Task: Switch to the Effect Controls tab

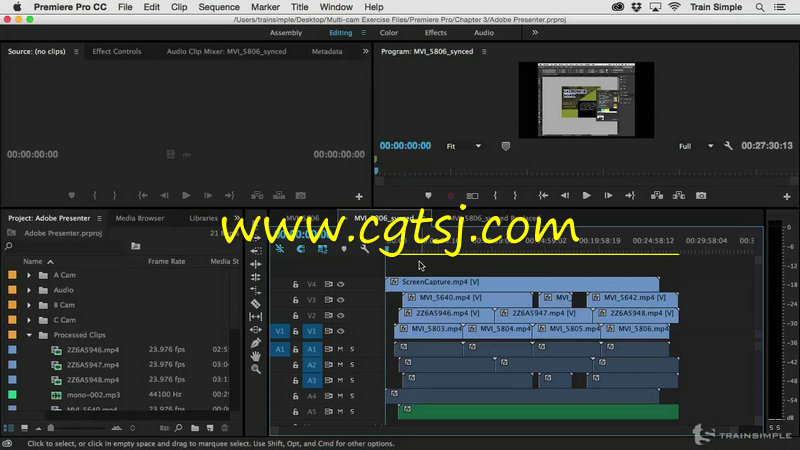Action: coord(117,52)
